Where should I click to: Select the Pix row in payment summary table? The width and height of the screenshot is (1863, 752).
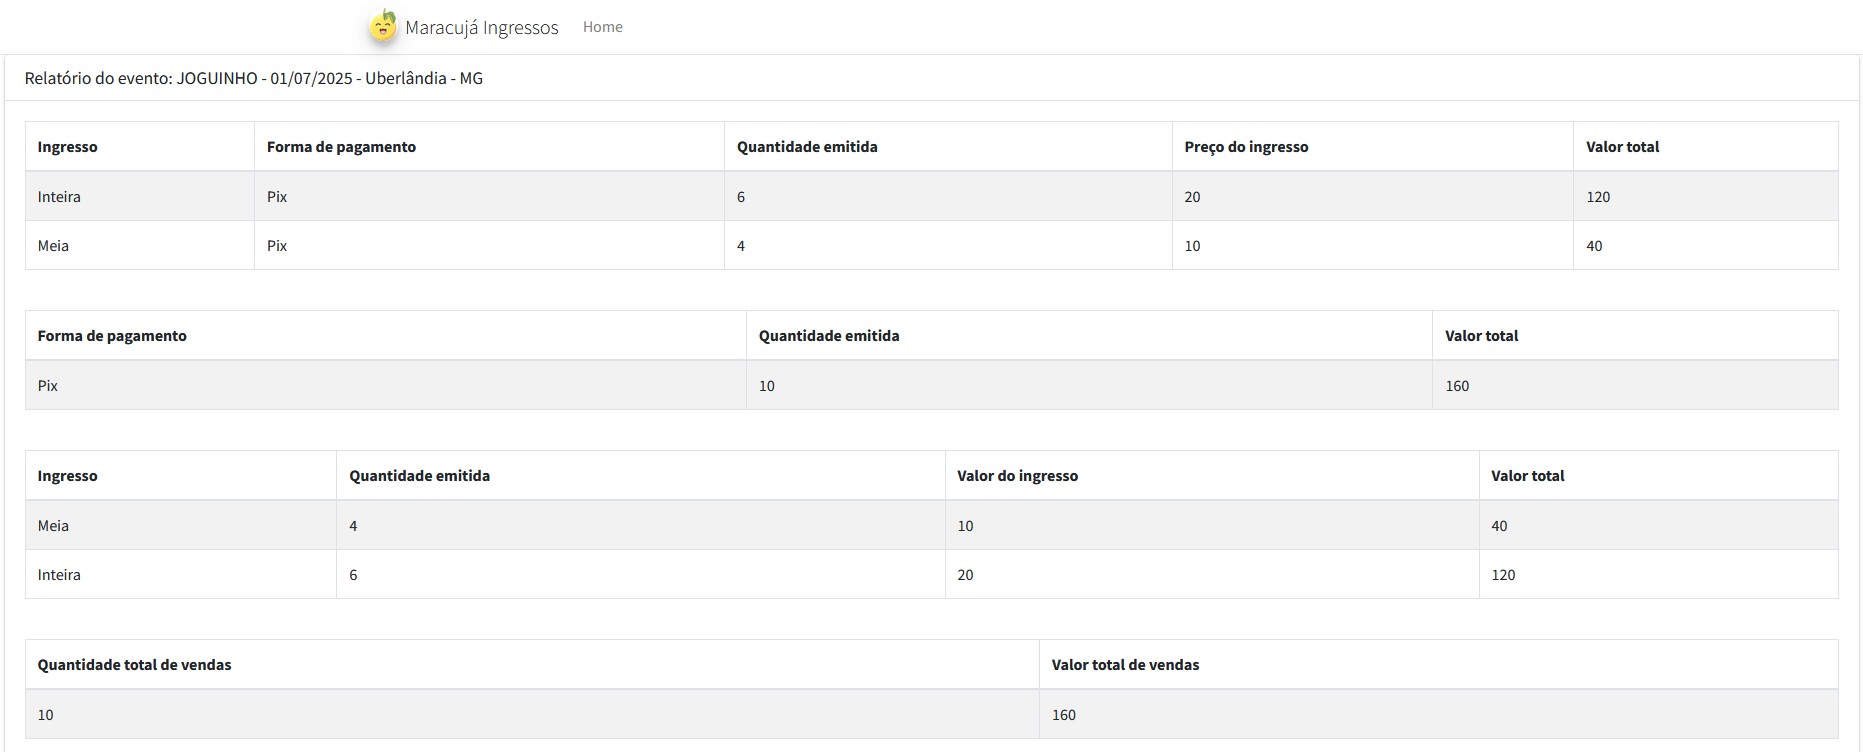tap(48, 386)
